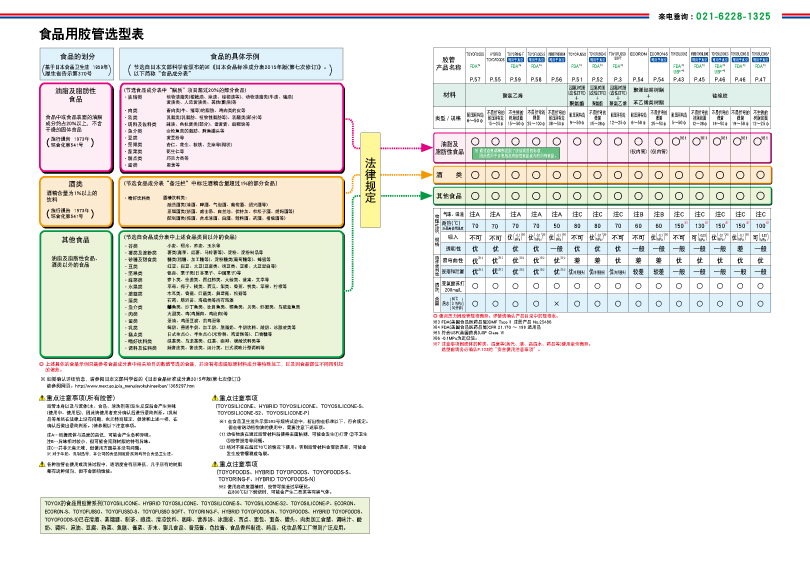The height and width of the screenshot is (573, 810).
Task: Click the page reference P.58
Action: coord(536,80)
